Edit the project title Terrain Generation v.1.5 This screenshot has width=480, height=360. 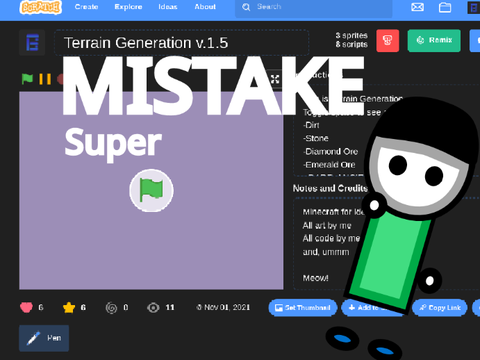[182, 43]
